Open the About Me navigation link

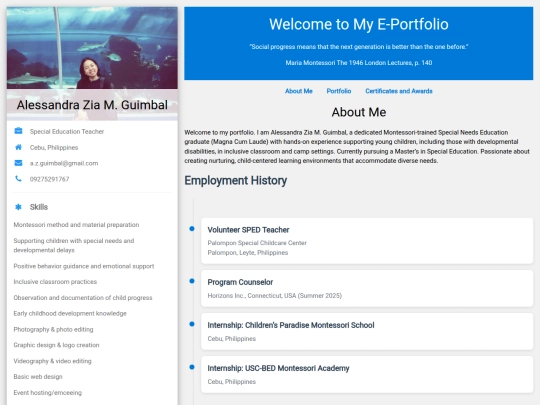tap(299, 91)
